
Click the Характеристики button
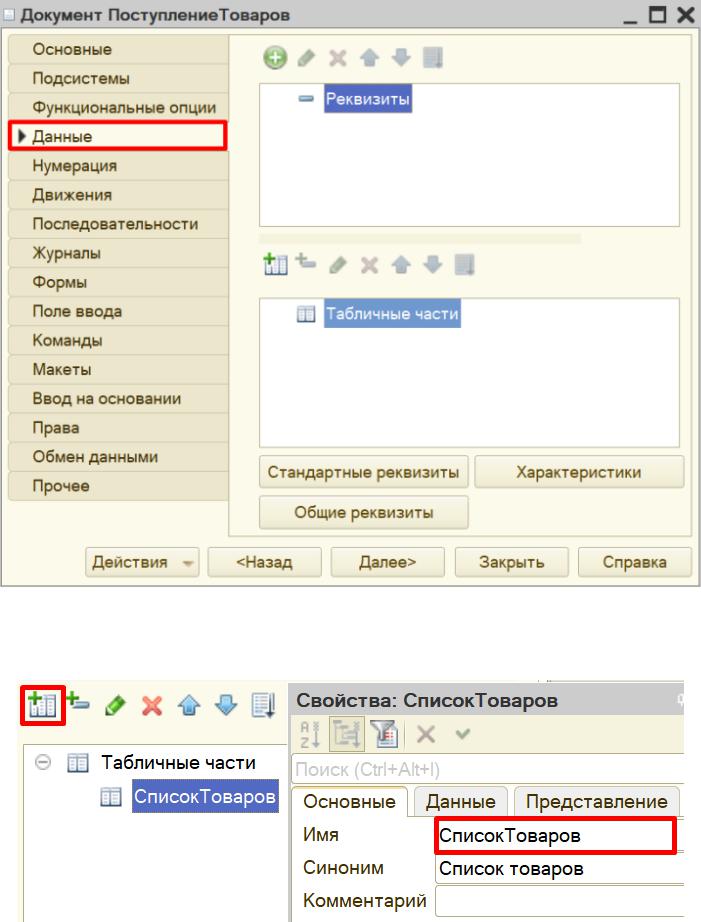coord(579,472)
